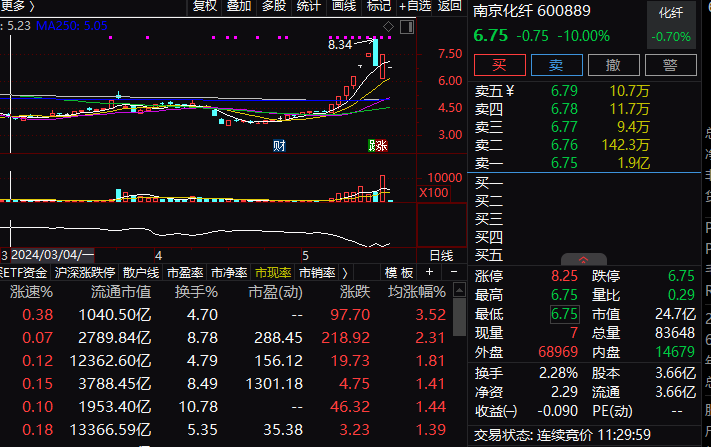Viewport: 711px width, 447px height.
Task: Click the diamond marker icon on chart
Action: pyautogui.click(x=389, y=27)
